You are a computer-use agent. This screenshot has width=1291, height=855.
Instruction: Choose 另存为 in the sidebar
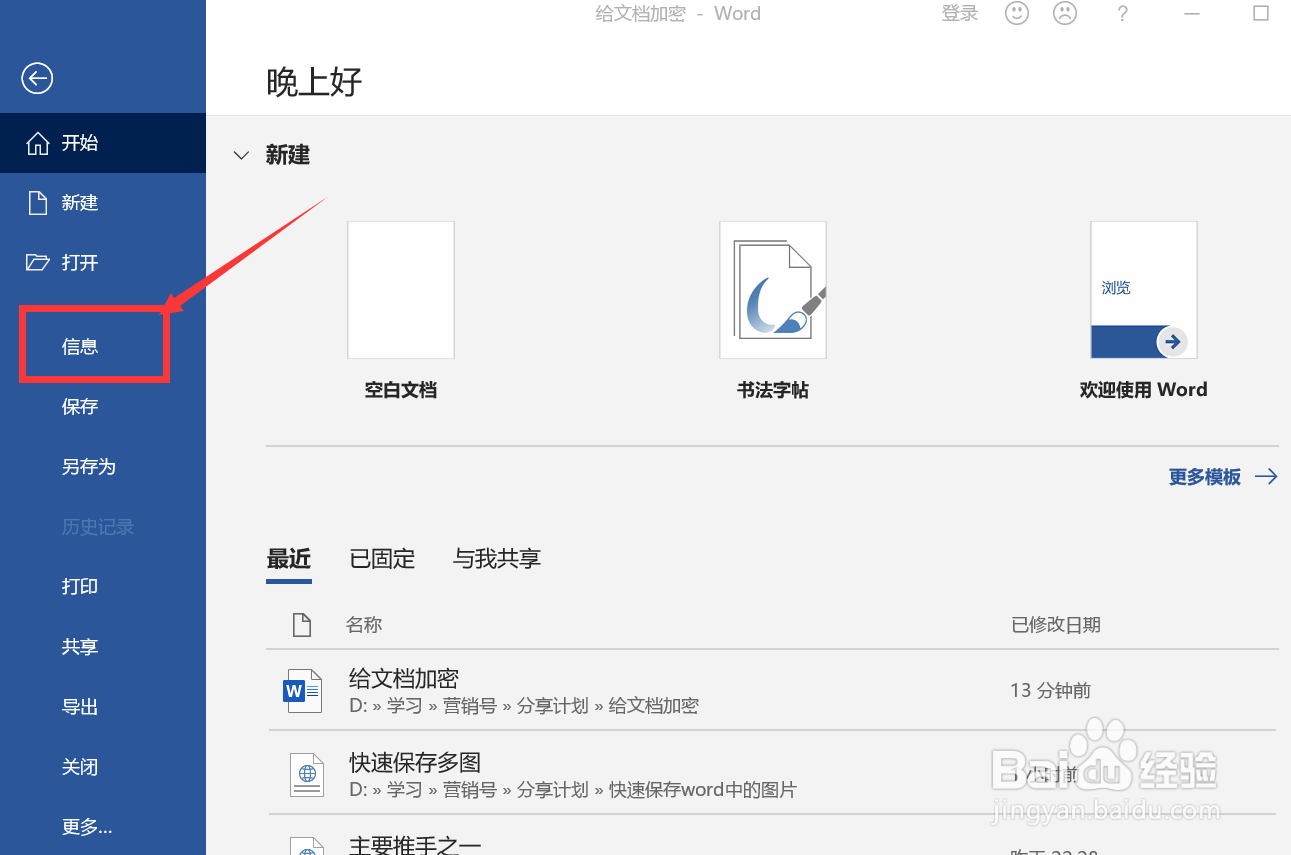coord(103,467)
